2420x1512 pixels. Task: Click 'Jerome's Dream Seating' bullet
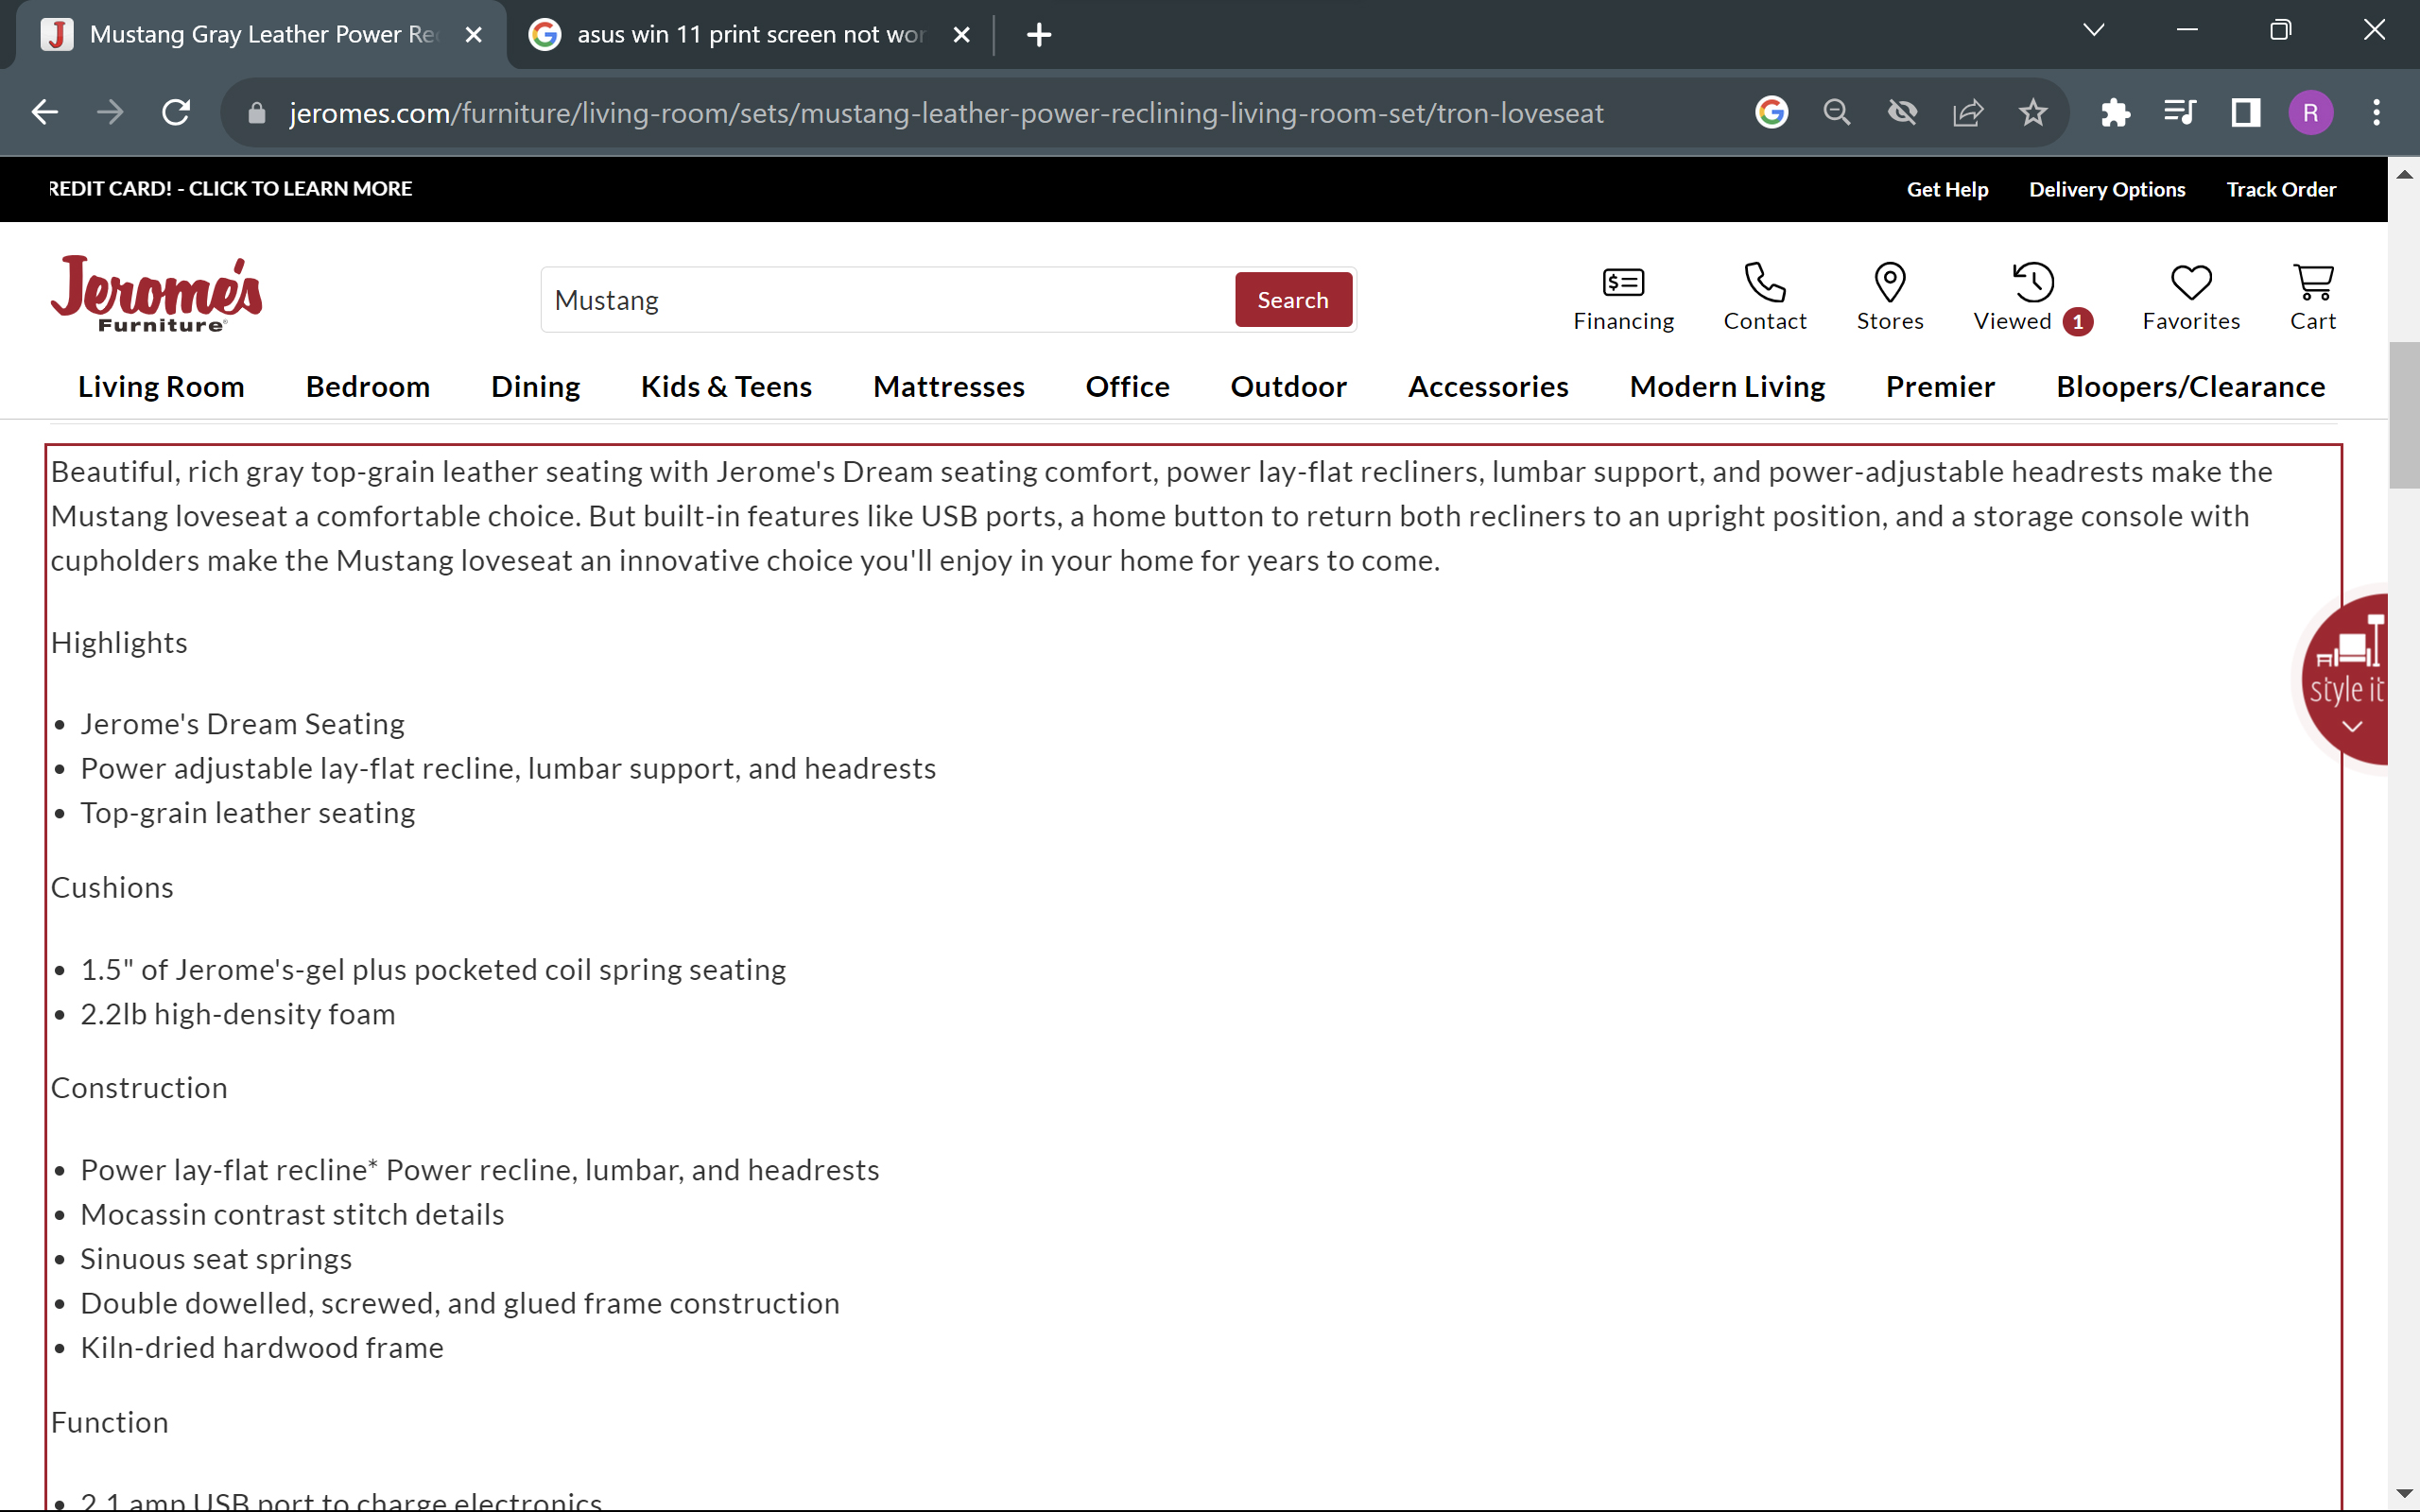click(242, 724)
